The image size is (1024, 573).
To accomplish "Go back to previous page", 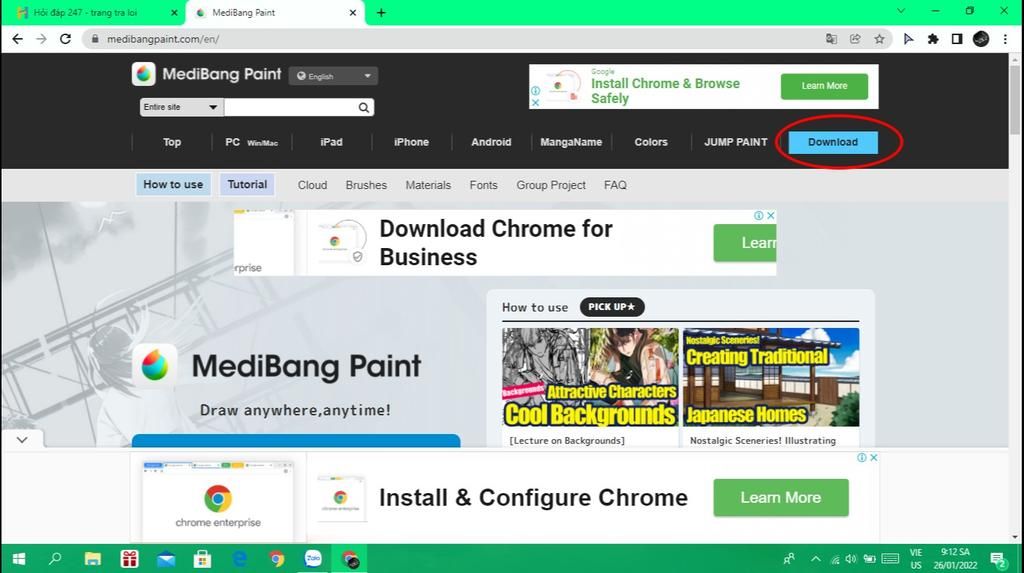I will click(18, 39).
